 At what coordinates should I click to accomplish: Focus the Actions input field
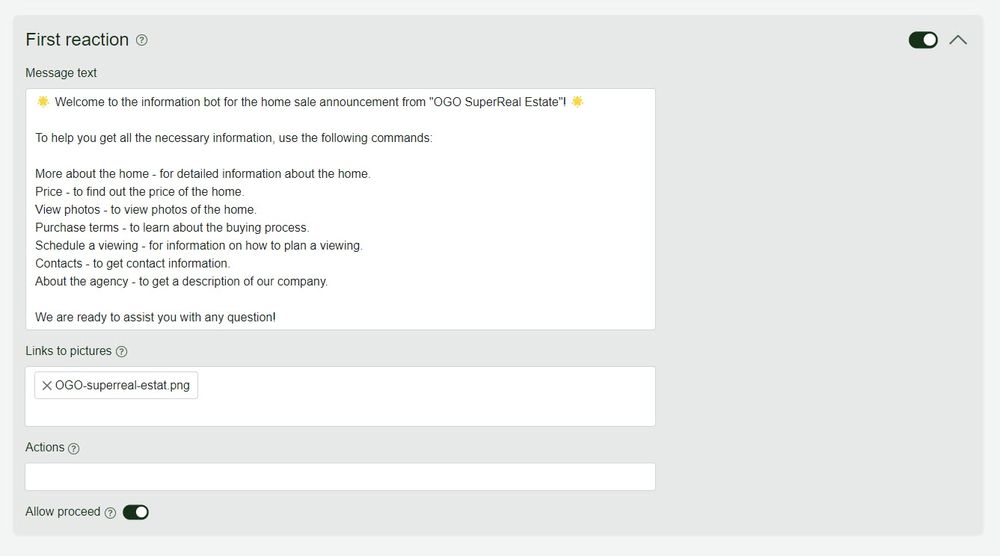pos(340,477)
